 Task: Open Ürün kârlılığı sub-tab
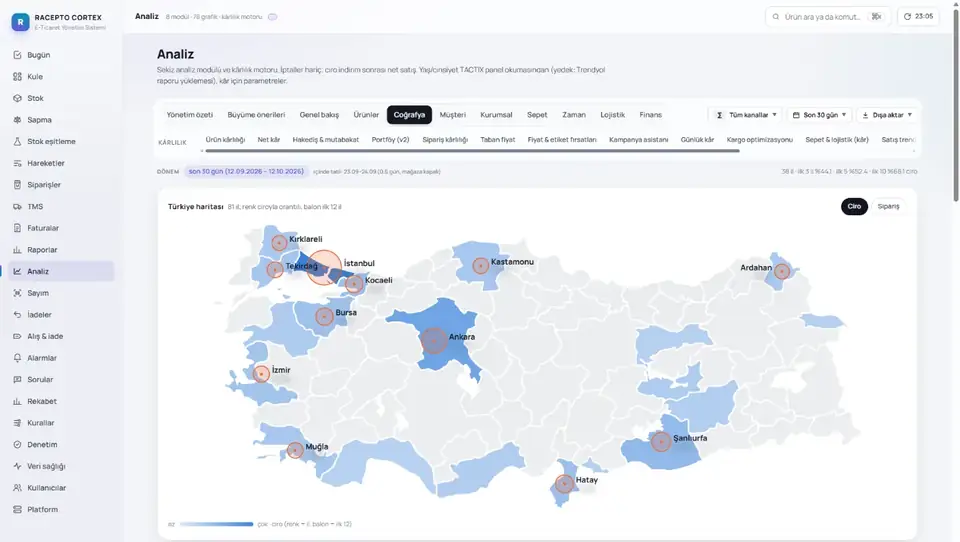coord(225,140)
